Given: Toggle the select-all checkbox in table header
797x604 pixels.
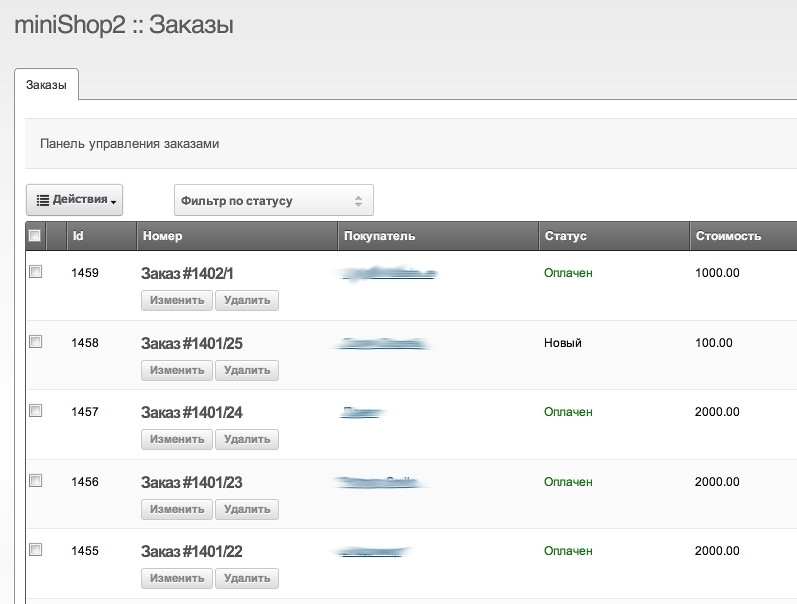Looking at the screenshot, I should [35, 236].
